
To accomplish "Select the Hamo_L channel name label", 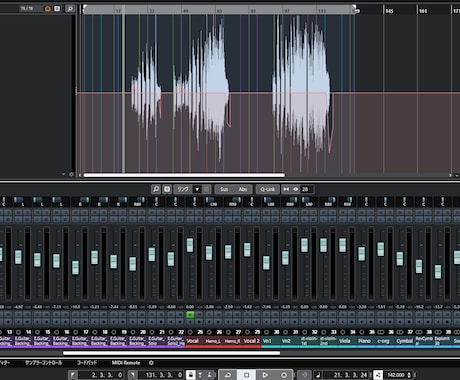I will tap(213, 341).
